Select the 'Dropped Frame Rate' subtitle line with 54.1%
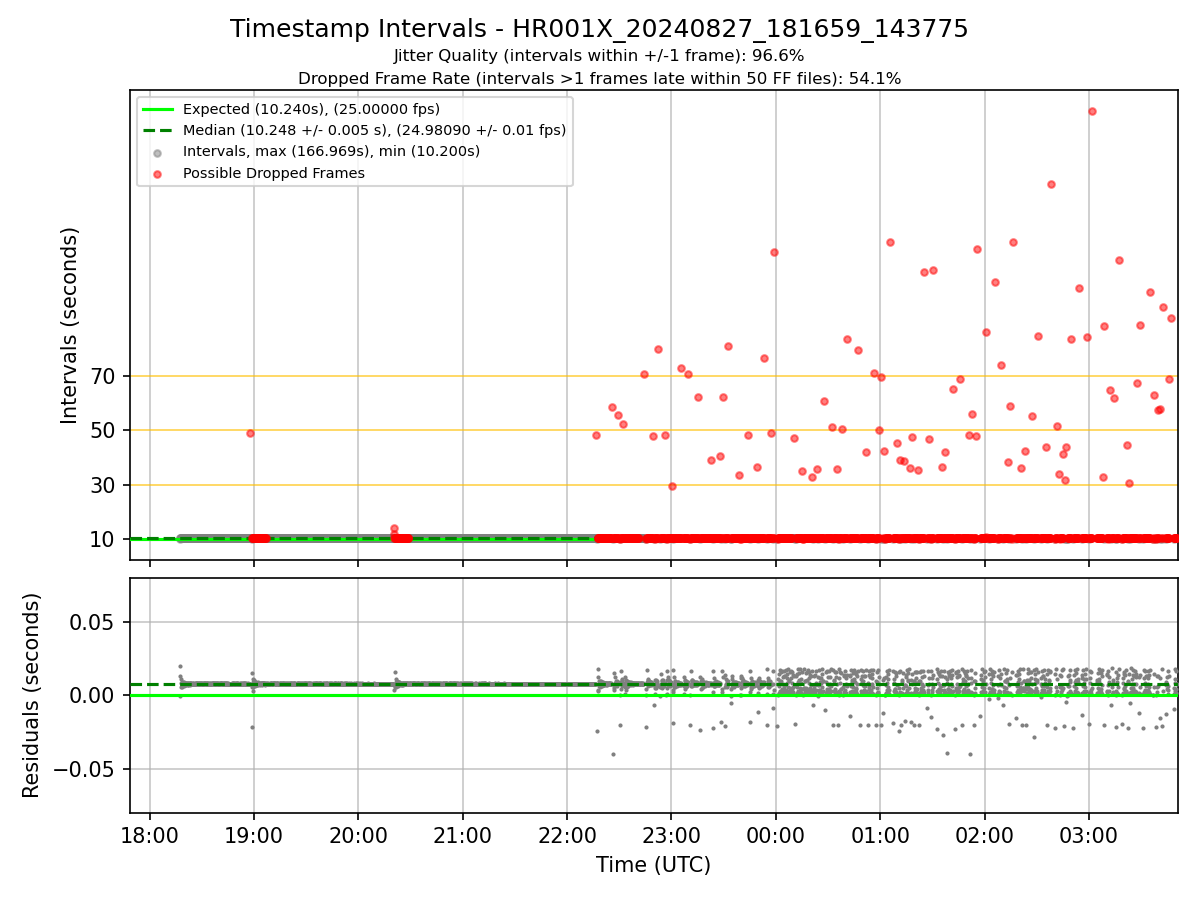The height and width of the screenshot is (900, 1200). tap(599, 78)
